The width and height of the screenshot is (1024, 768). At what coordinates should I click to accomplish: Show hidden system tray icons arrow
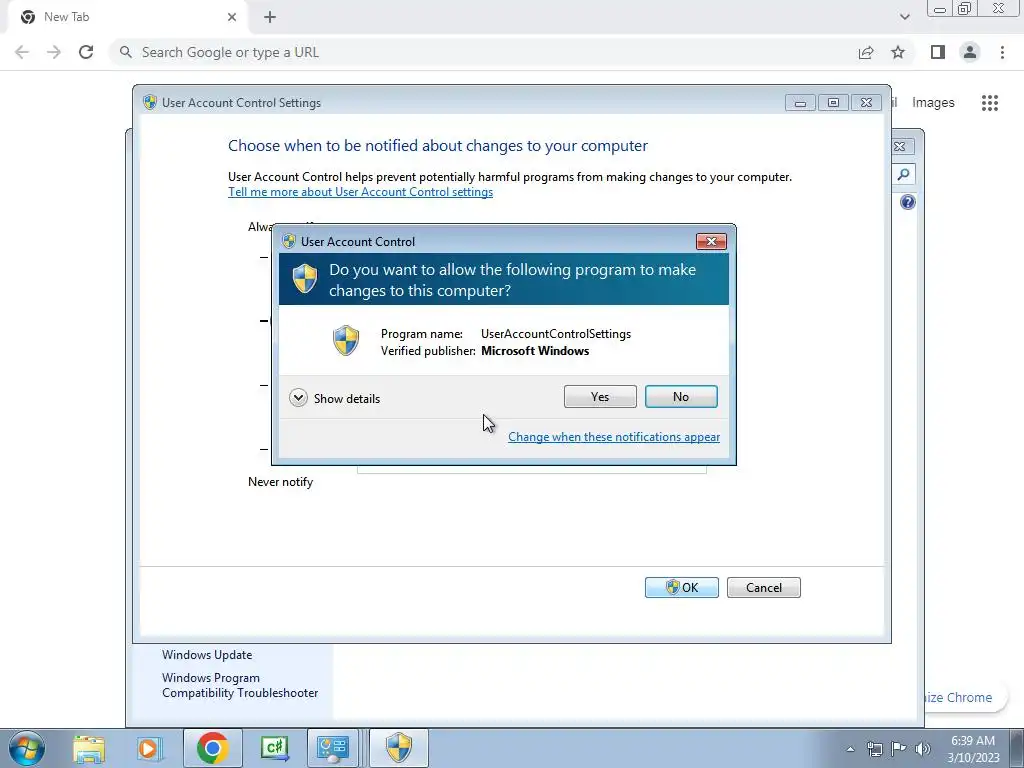[850, 749]
